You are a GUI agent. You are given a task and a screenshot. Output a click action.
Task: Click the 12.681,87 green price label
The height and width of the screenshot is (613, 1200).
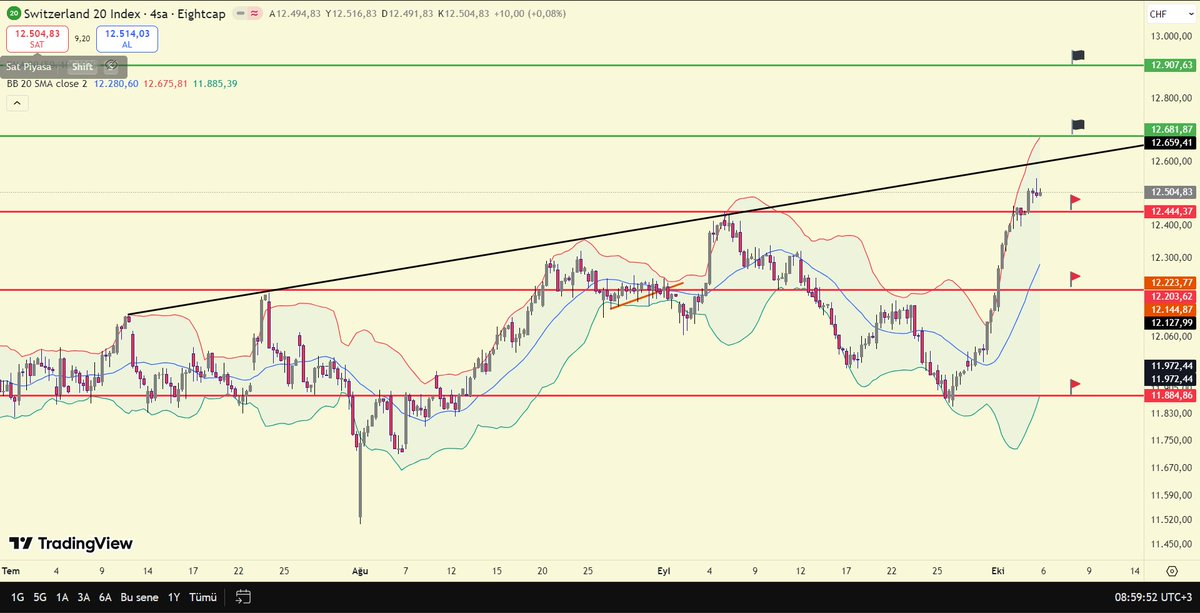click(x=1172, y=129)
